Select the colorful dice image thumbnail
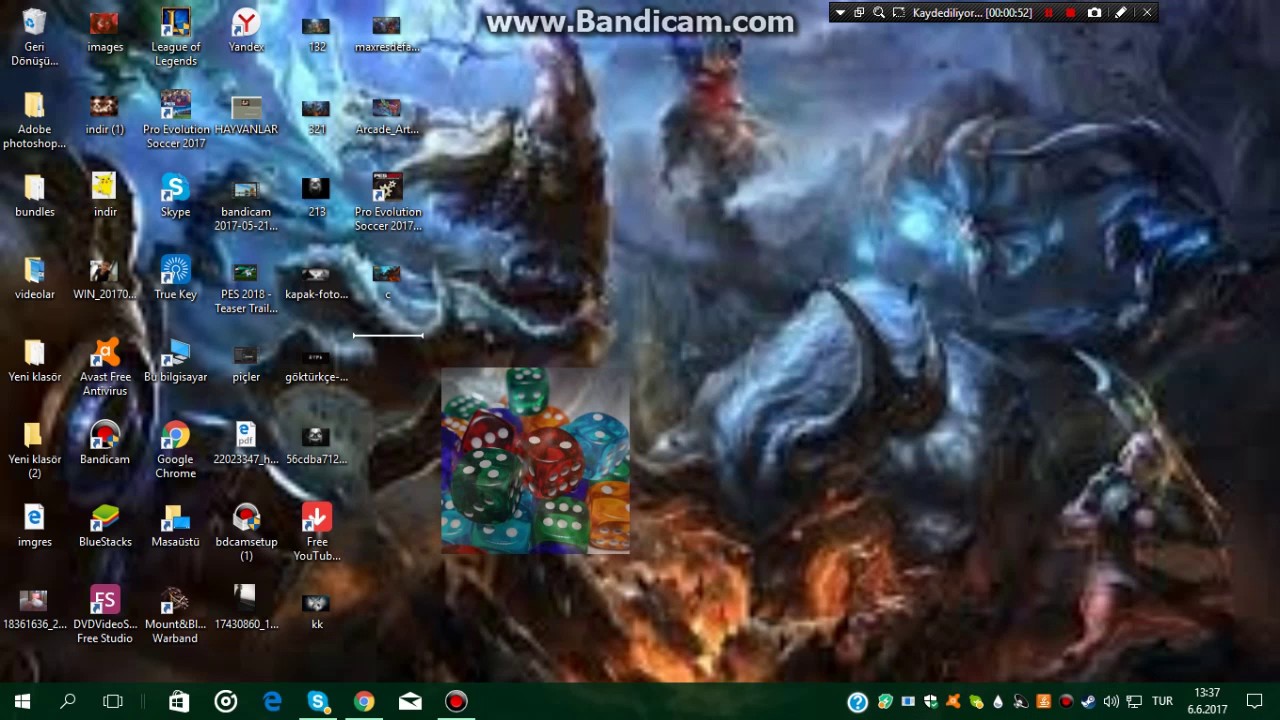The width and height of the screenshot is (1280, 720). (535, 460)
